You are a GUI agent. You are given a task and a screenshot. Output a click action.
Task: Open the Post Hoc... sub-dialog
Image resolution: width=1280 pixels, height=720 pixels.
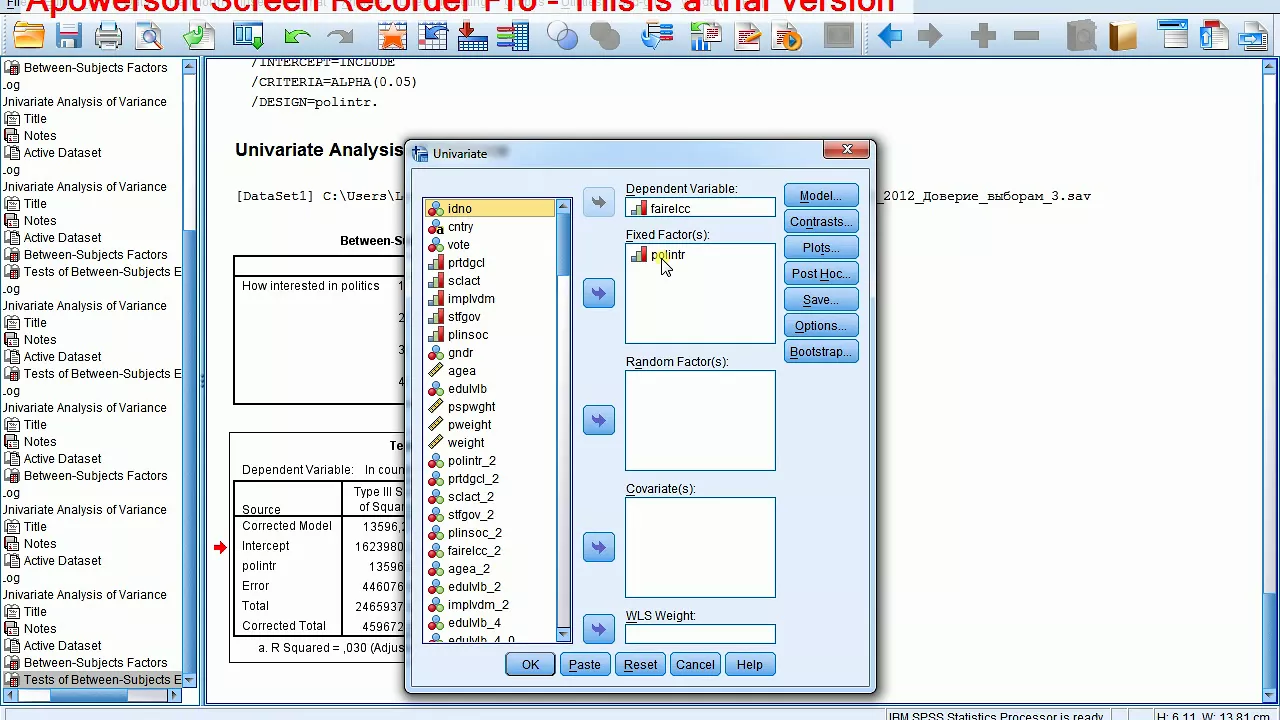coord(821,274)
